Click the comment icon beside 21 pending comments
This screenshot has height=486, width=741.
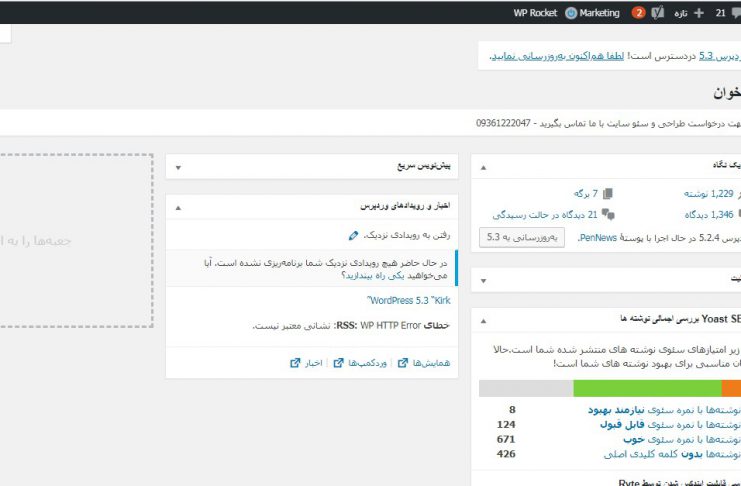coord(608,214)
